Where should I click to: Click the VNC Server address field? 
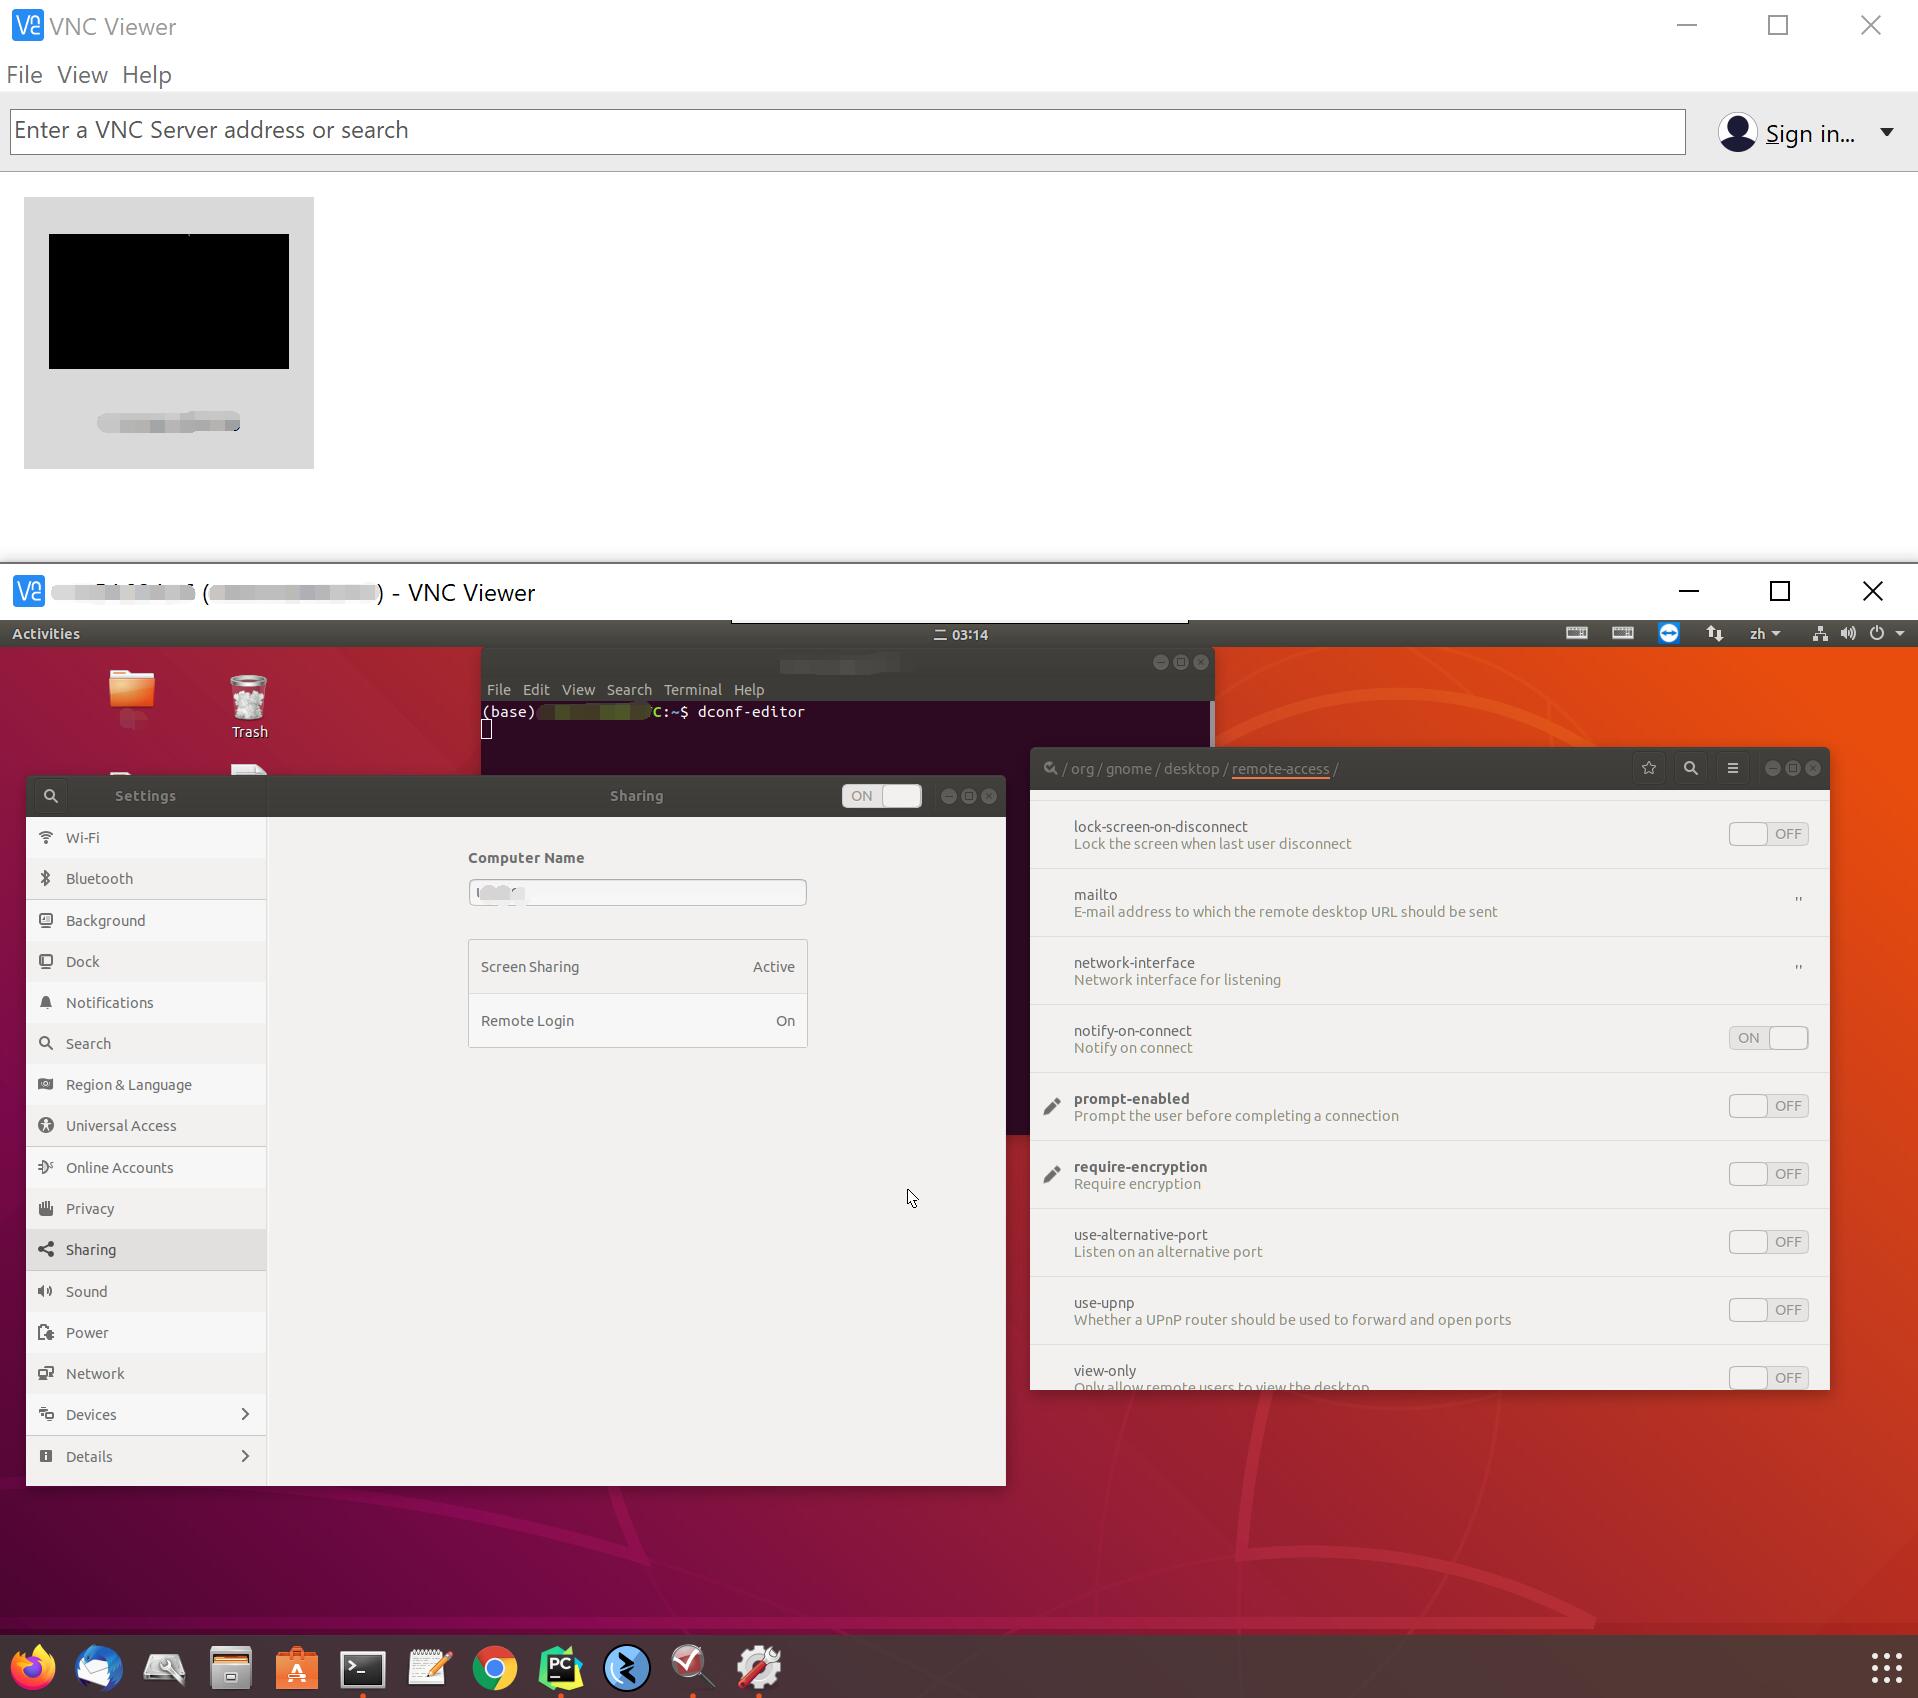click(848, 132)
